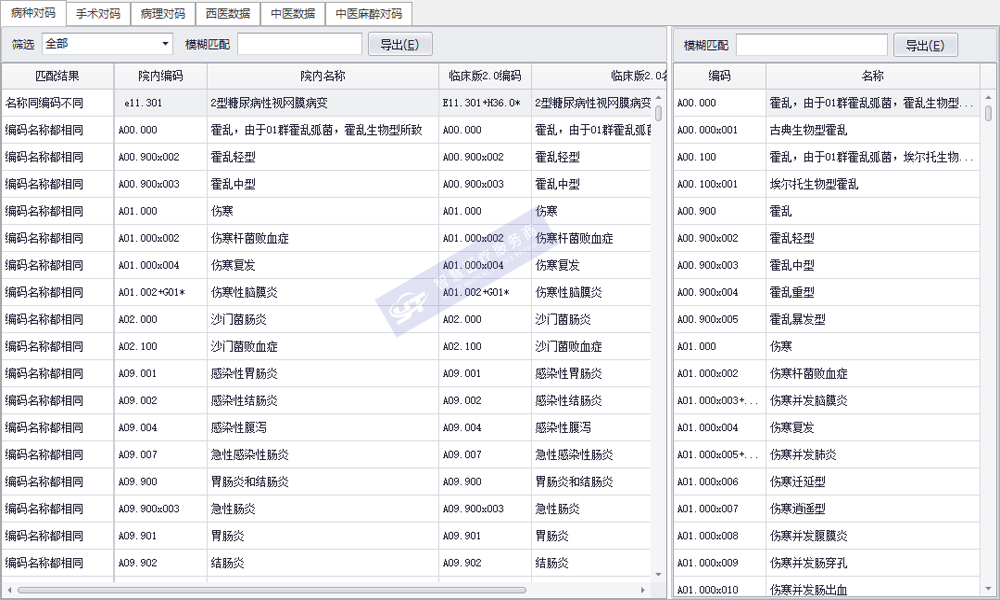The width and height of the screenshot is (1000, 600).
Task: Click the right panel 导出(E) button
Action: tap(927, 45)
